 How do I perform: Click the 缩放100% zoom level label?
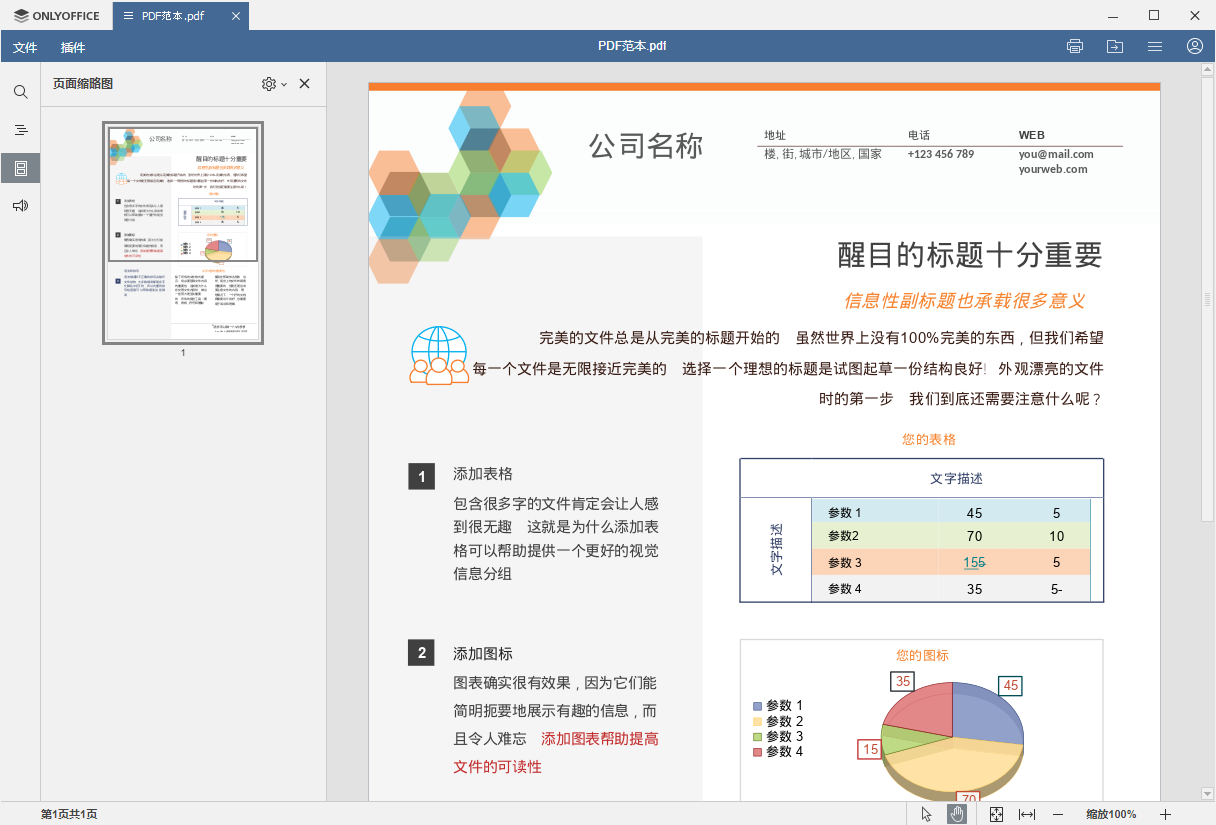coord(1111,814)
